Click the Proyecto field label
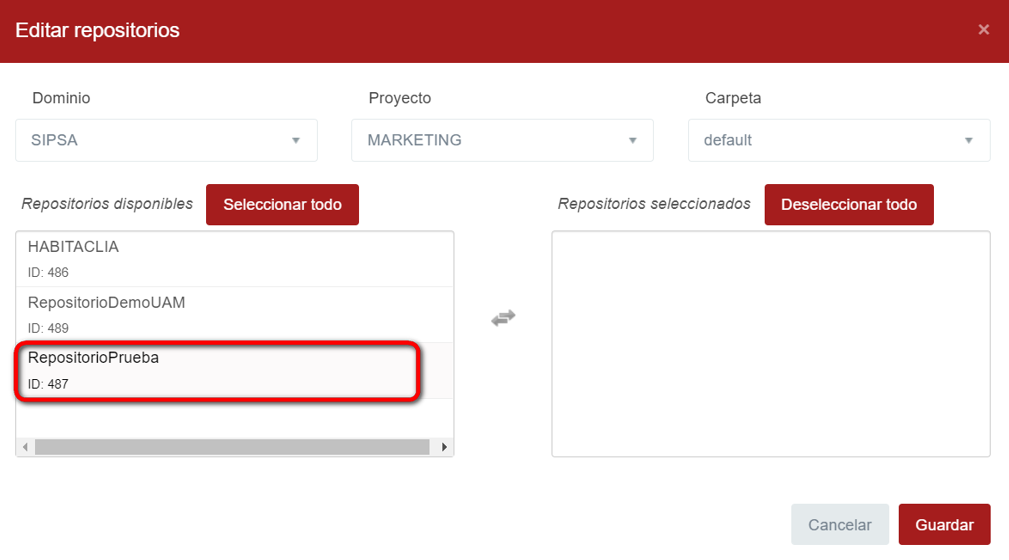Viewport: 1009px width, 560px height. pos(399,98)
